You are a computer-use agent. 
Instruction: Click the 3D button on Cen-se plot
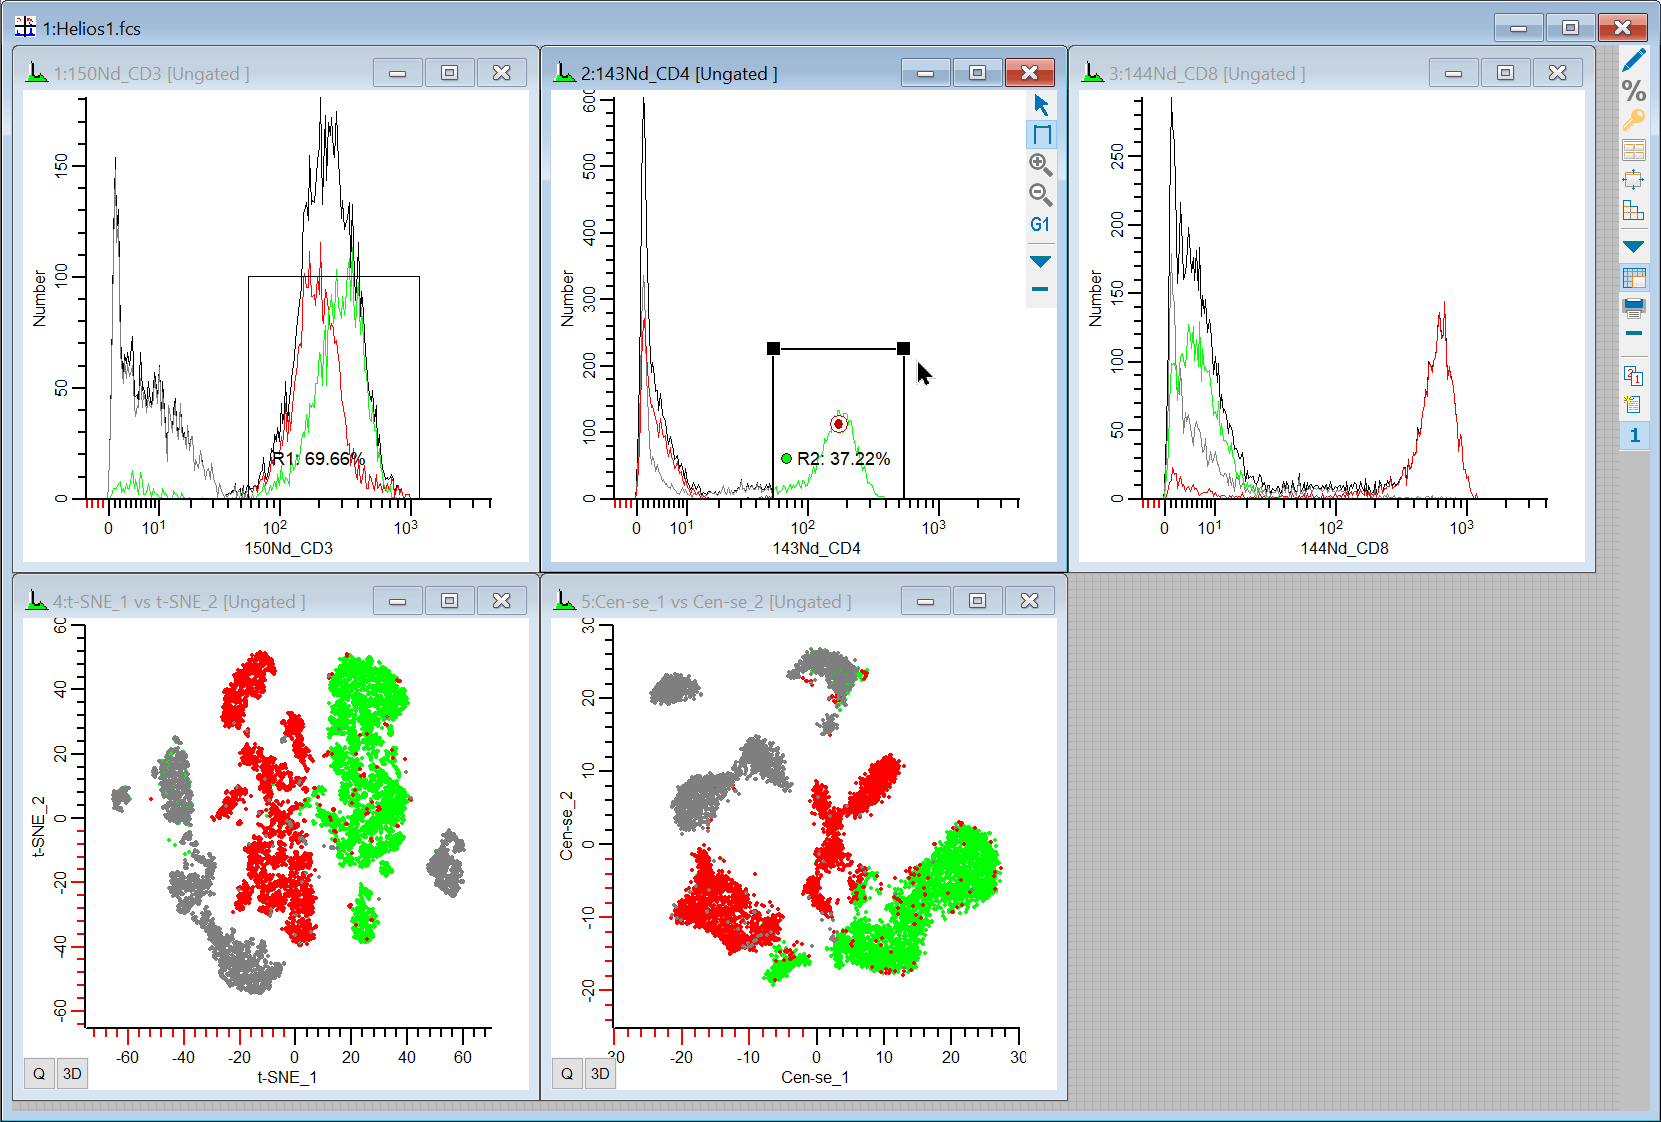click(x=600, y=1074)
